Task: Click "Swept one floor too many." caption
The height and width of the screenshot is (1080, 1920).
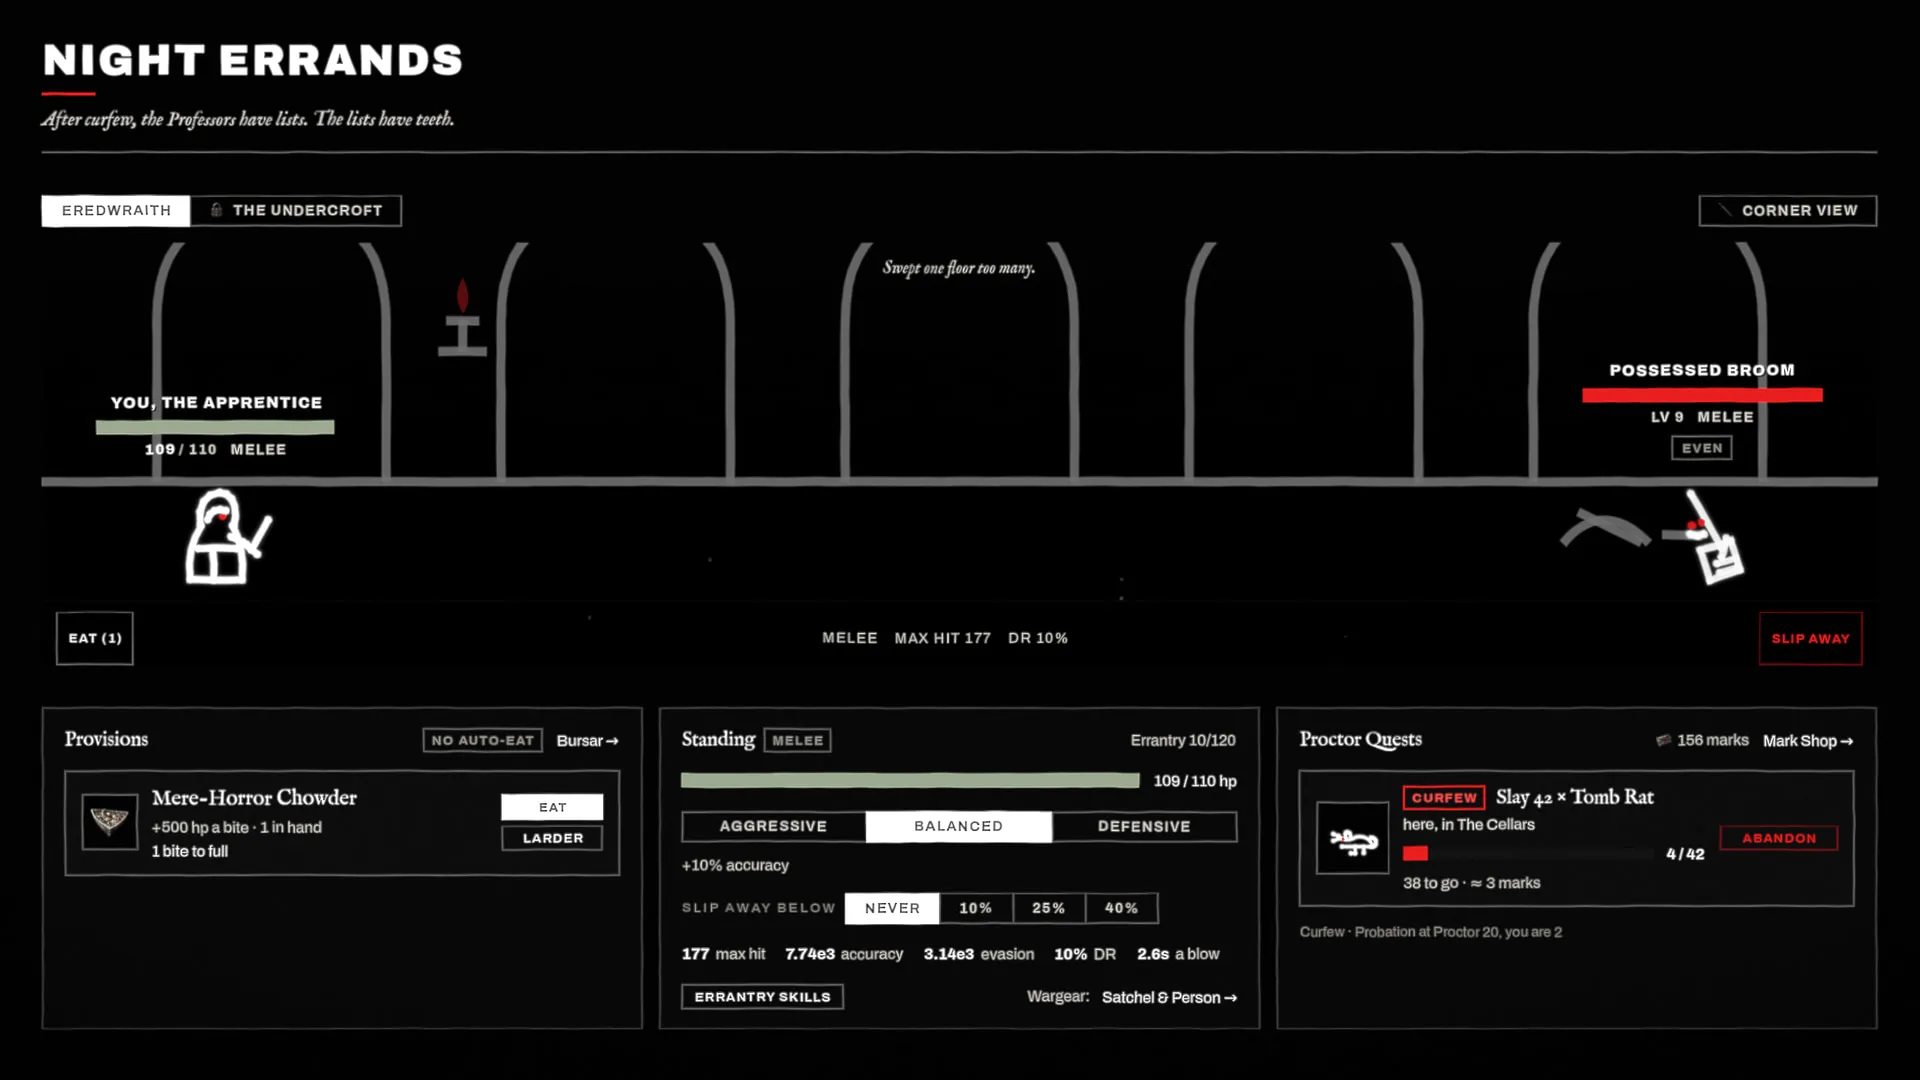Action: click(959, 268)
